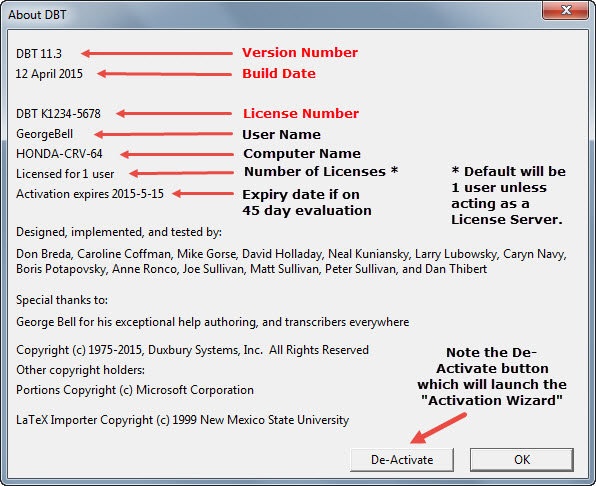The height and width of the screenshot is (486, 596).
Task: Confirm the dialog with OK
Action: coord(522,460)
